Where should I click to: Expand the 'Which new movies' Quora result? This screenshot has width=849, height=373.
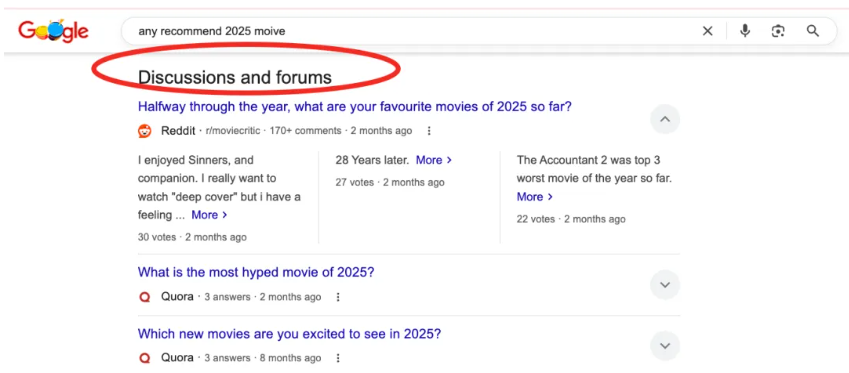click(x=665, y=346)
